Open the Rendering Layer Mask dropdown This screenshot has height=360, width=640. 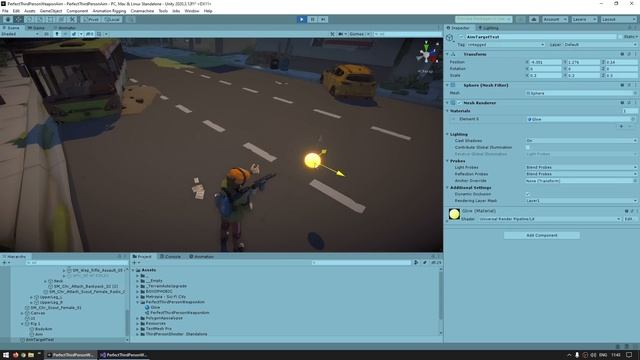pos(581,201)
